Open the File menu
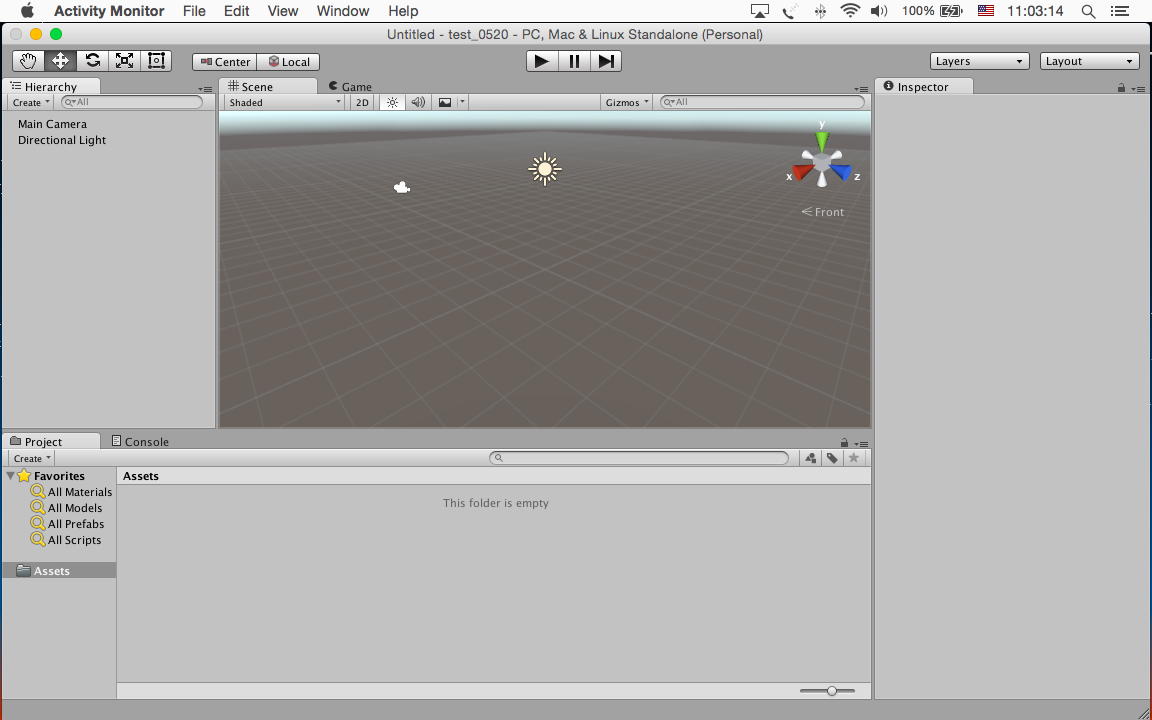The height and width of the screenshot is (720, 1152). (x=194, y=11)
